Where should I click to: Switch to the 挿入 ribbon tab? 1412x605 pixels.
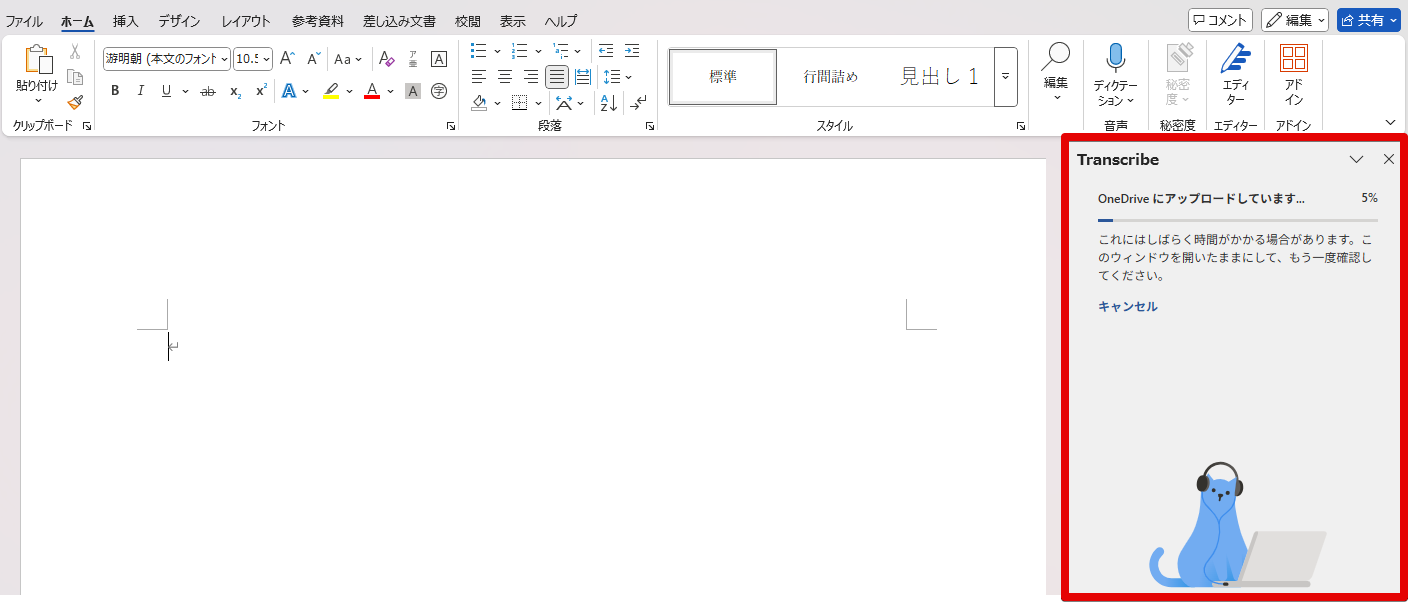point(124,20)
